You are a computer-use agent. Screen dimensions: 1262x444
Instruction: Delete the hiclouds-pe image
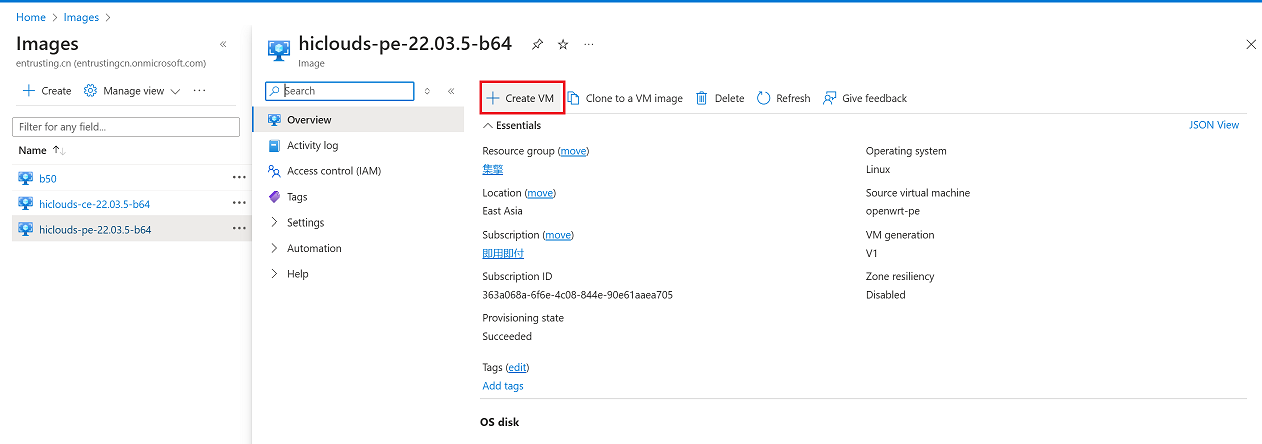[720, 98]
